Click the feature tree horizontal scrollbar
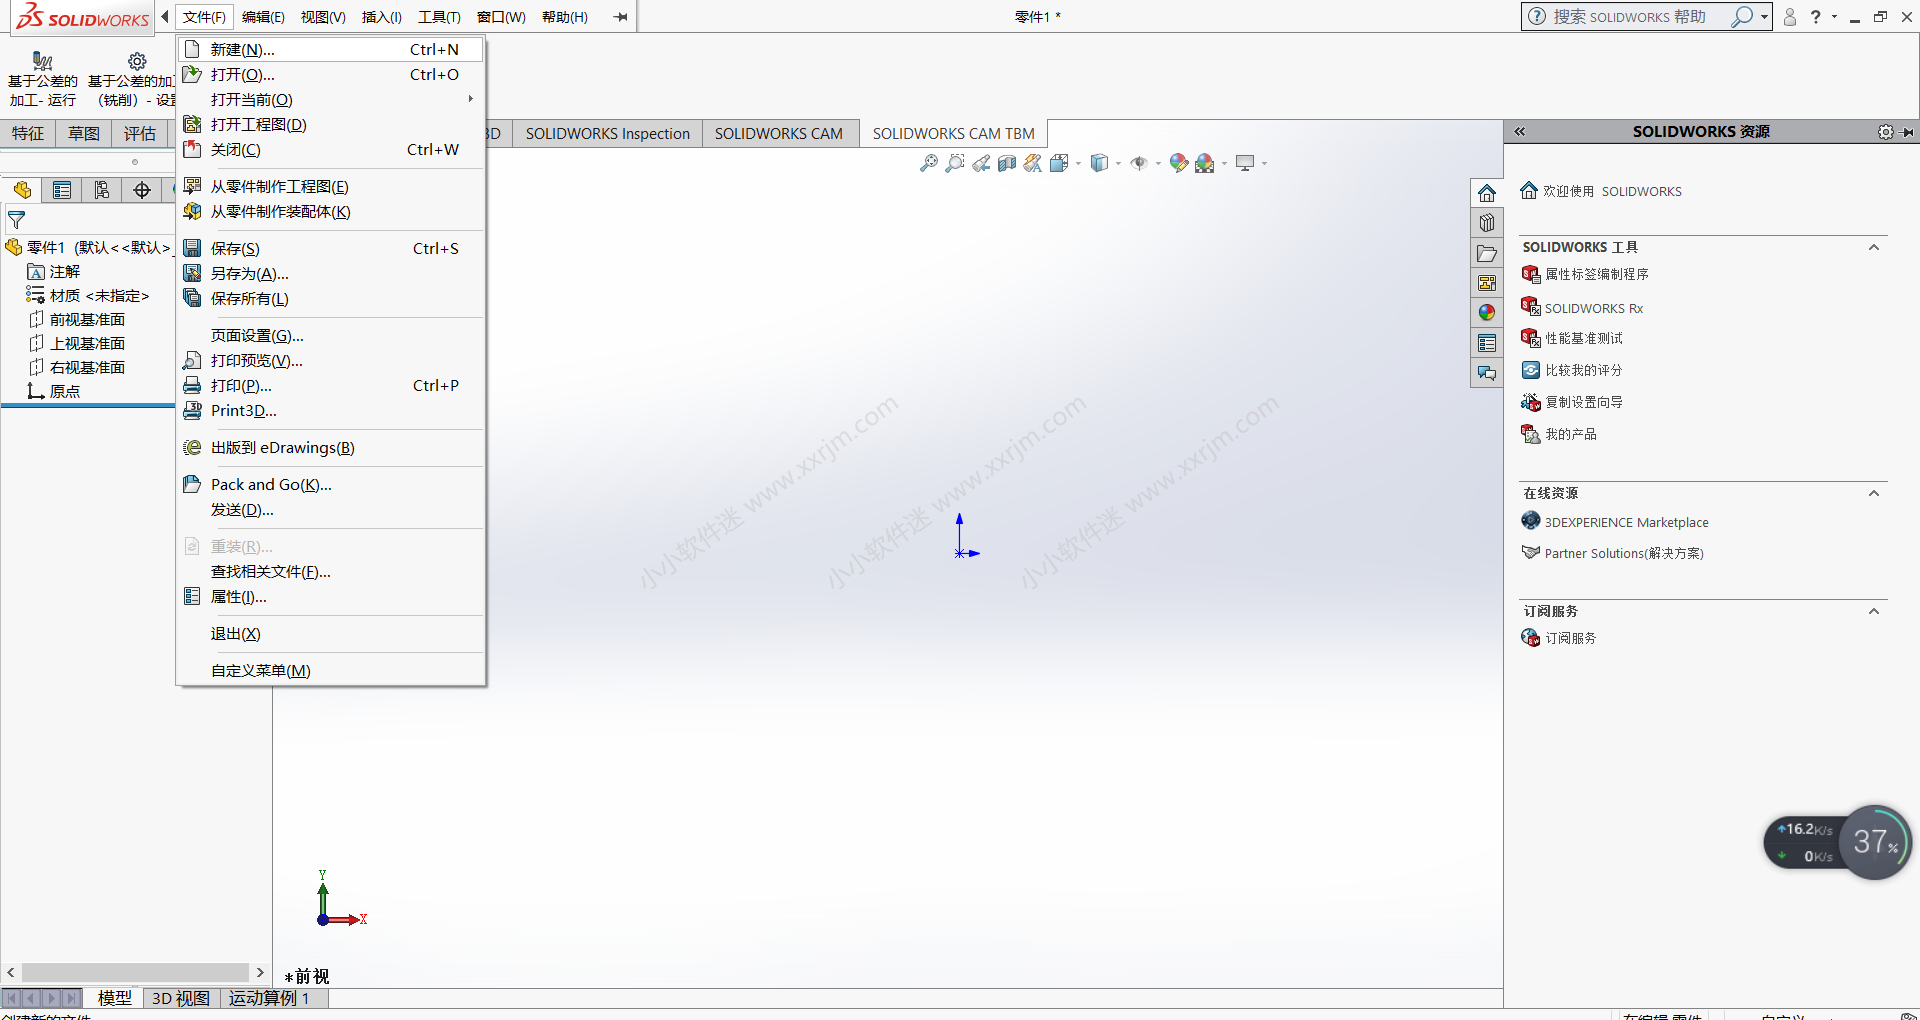The height and width of the screenshot is (1020, 1920). [x=135, y=972]
